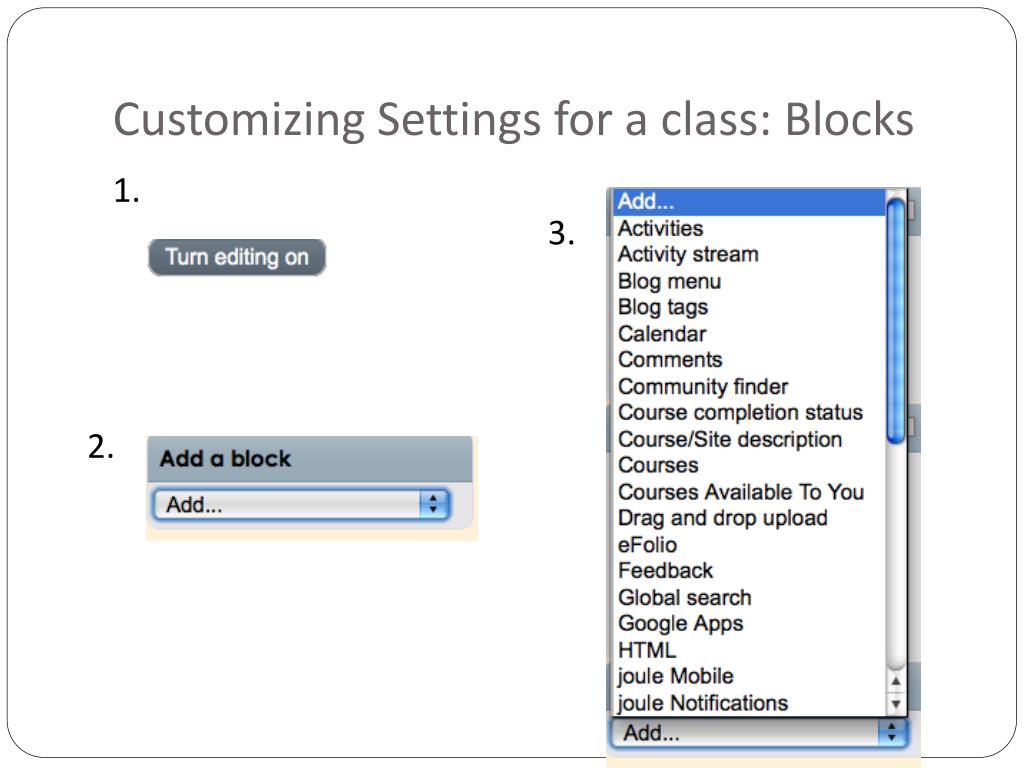Screen dimensions: 1024x768
Task: Click the blue scrollbar thumb
Action: (896, 320)
